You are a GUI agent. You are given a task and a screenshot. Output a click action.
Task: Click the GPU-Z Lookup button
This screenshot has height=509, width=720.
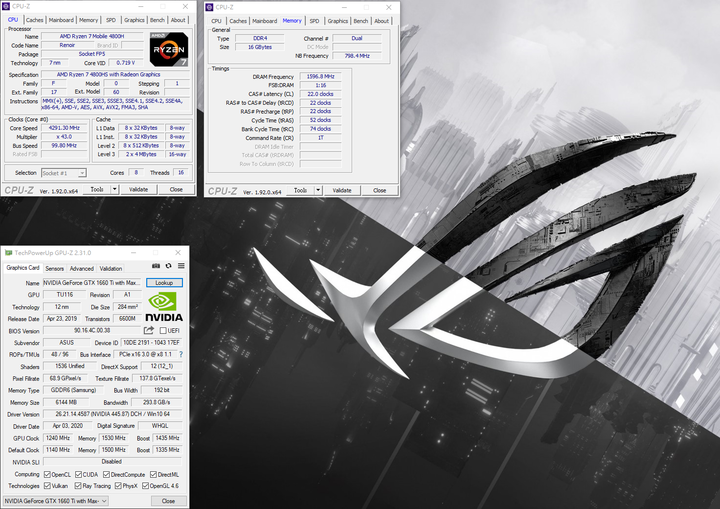[x=164, y=283]
